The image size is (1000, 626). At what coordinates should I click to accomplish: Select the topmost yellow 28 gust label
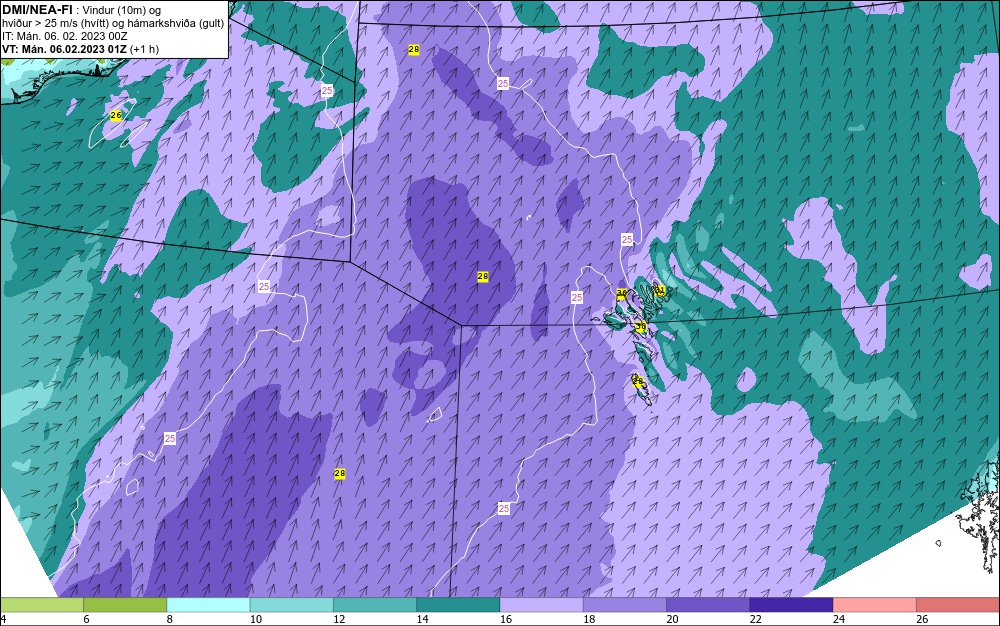click(413, 49)
